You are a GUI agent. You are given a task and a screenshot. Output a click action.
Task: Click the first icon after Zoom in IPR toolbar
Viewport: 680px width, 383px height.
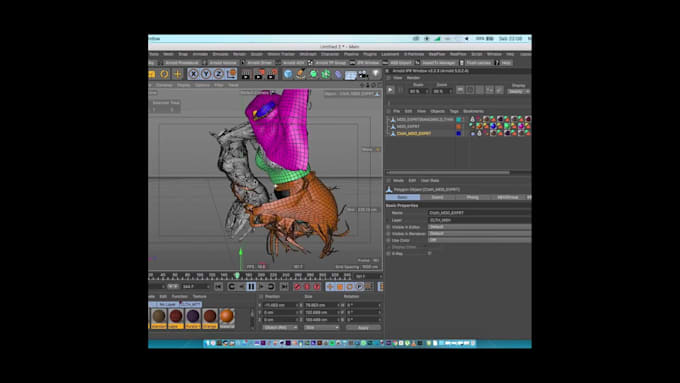click(460, 90)
